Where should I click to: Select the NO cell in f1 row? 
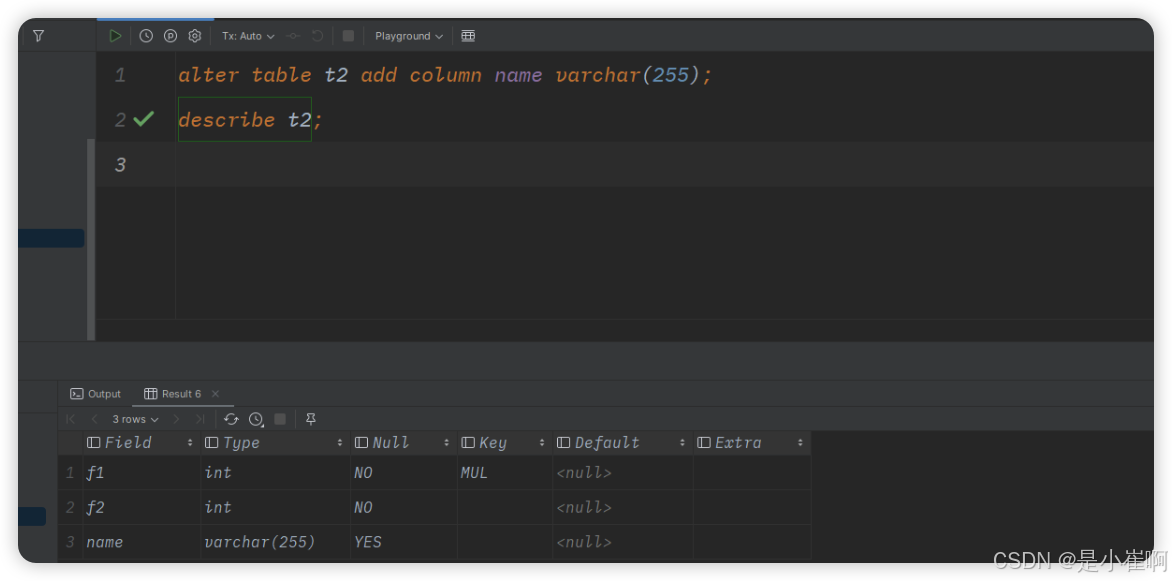[404, 473]
